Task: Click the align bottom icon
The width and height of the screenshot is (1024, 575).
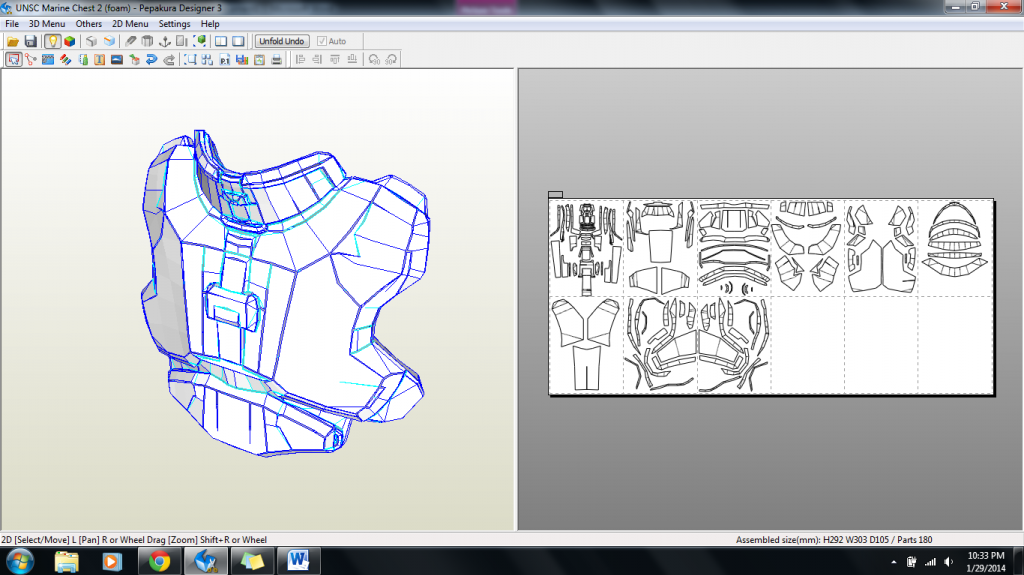Action: point(352,59)
